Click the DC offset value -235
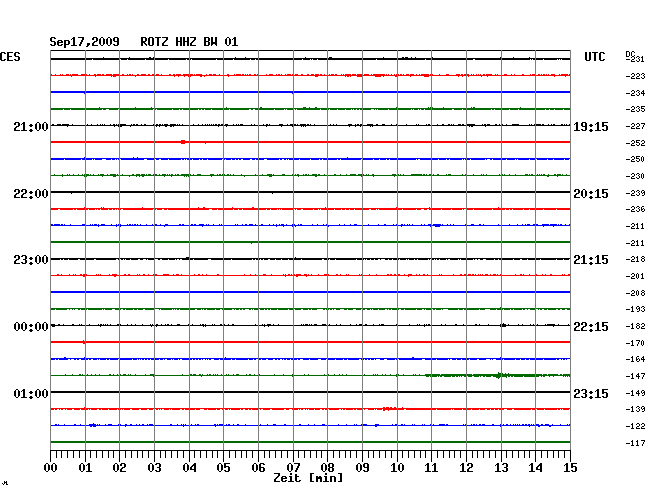Viewport: 650px width, 494px height. pyautogui.click(x=635, y=109)
